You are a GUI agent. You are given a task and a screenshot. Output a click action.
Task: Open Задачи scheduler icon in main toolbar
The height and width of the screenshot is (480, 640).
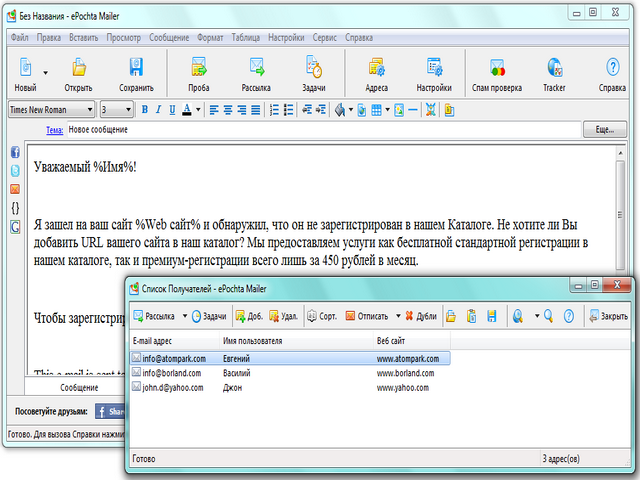[x=314, y=67]
